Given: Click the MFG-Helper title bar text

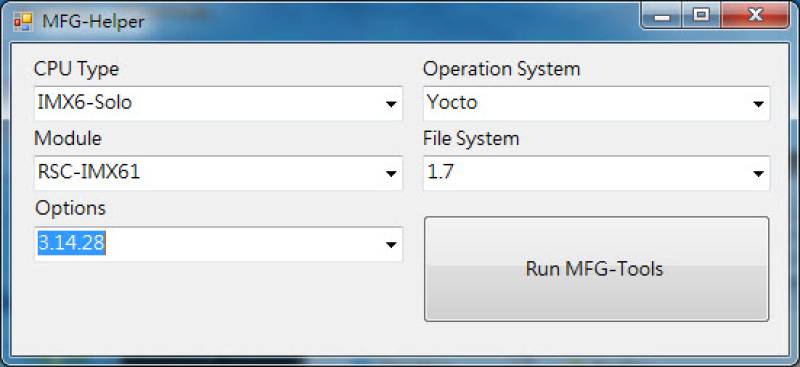Looking at the screenshot, I should click(93, 22).
